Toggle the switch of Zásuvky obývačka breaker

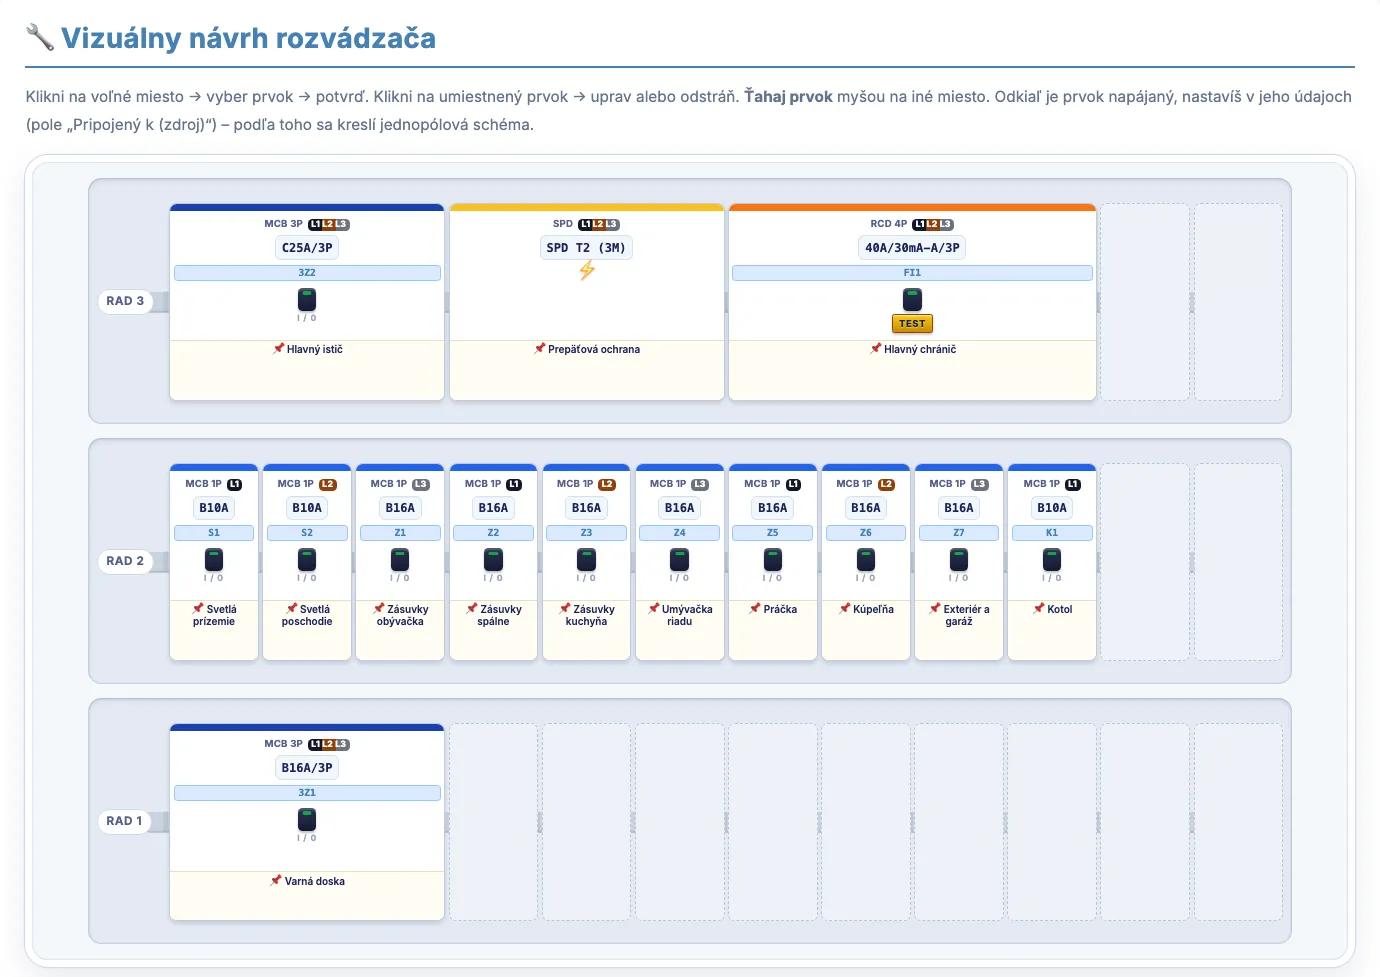click(400, 559)
